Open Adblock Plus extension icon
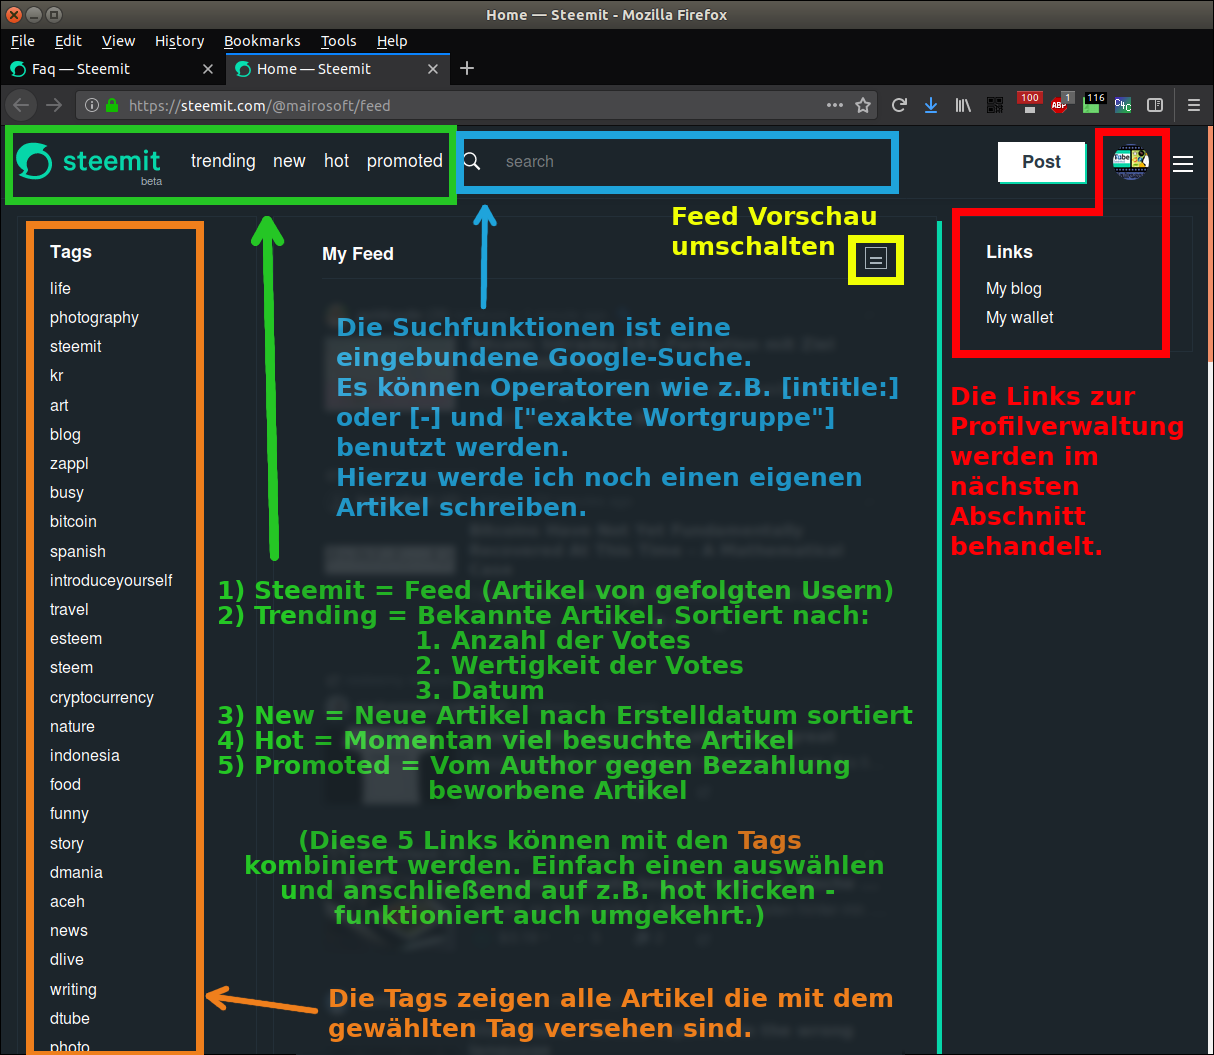 point(1061,104)
